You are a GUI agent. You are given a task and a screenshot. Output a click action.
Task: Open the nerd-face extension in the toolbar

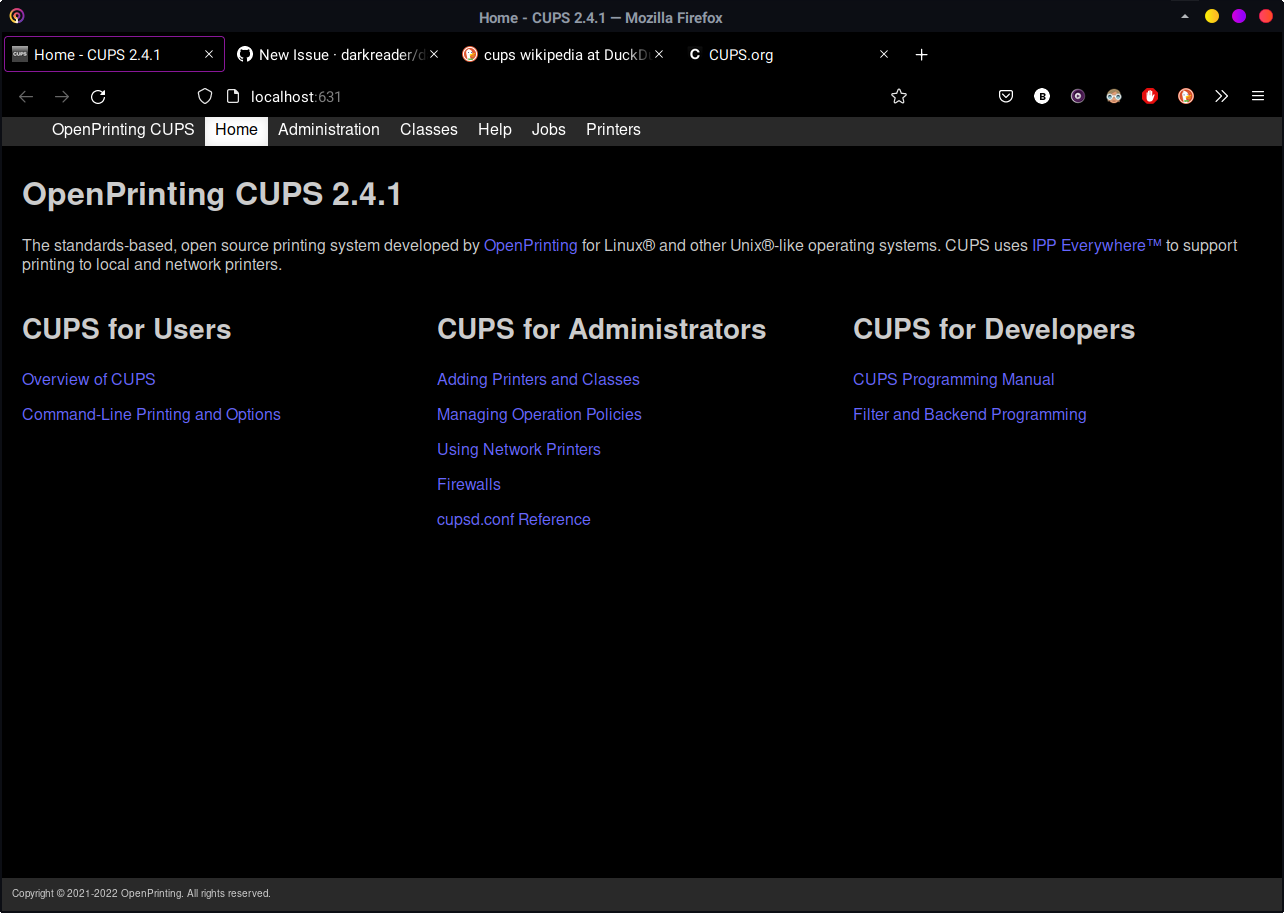[x=1114, y=96]
